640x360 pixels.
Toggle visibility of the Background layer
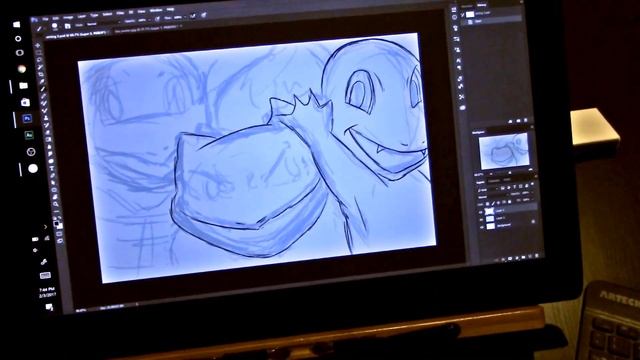point(482,227)
